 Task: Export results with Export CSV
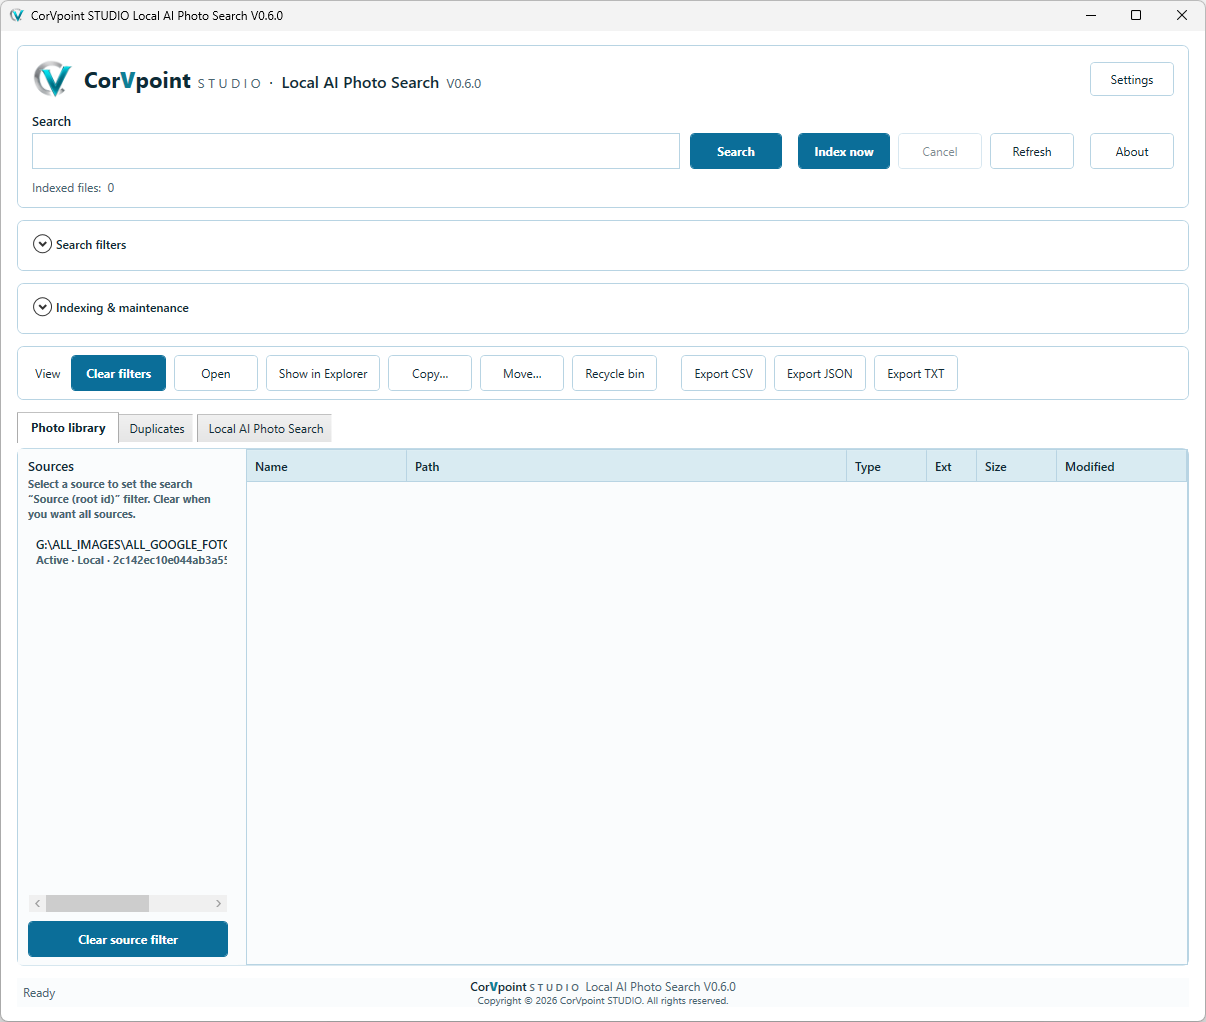[x=723, y=373]
